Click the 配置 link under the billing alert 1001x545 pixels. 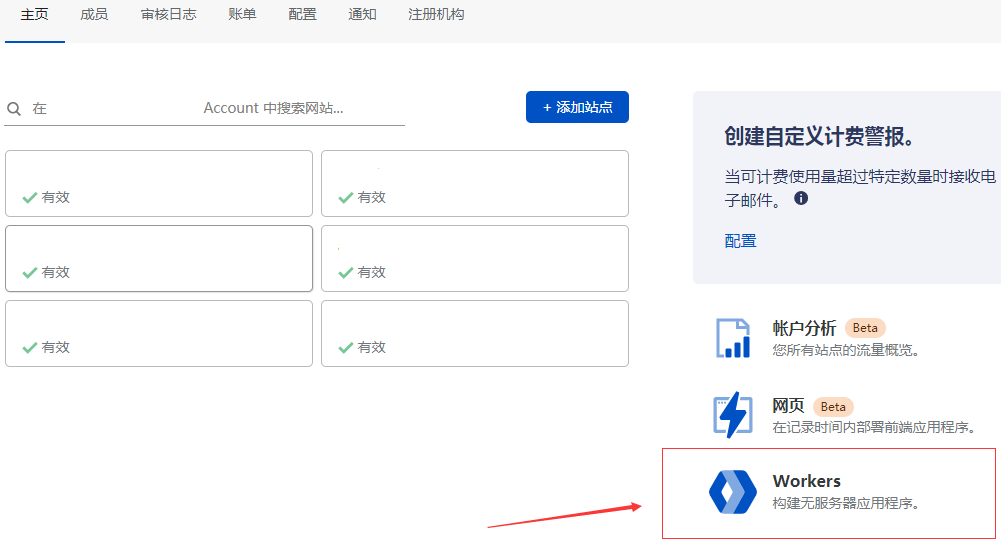coord(740,241)
